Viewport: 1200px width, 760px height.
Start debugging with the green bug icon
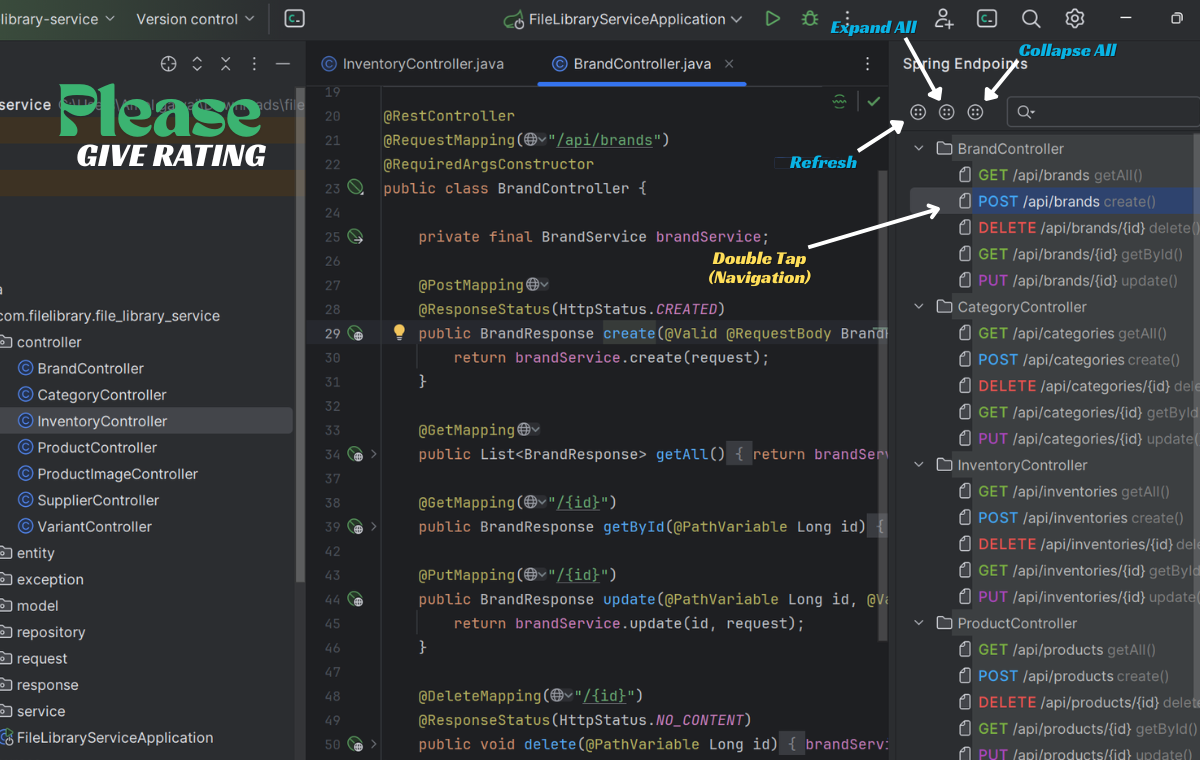[x=810, y=19]
